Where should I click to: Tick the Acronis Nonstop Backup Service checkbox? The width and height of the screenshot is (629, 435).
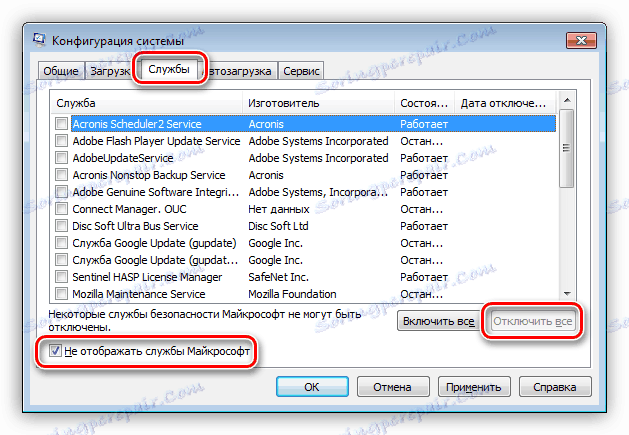tap(61, 175)
